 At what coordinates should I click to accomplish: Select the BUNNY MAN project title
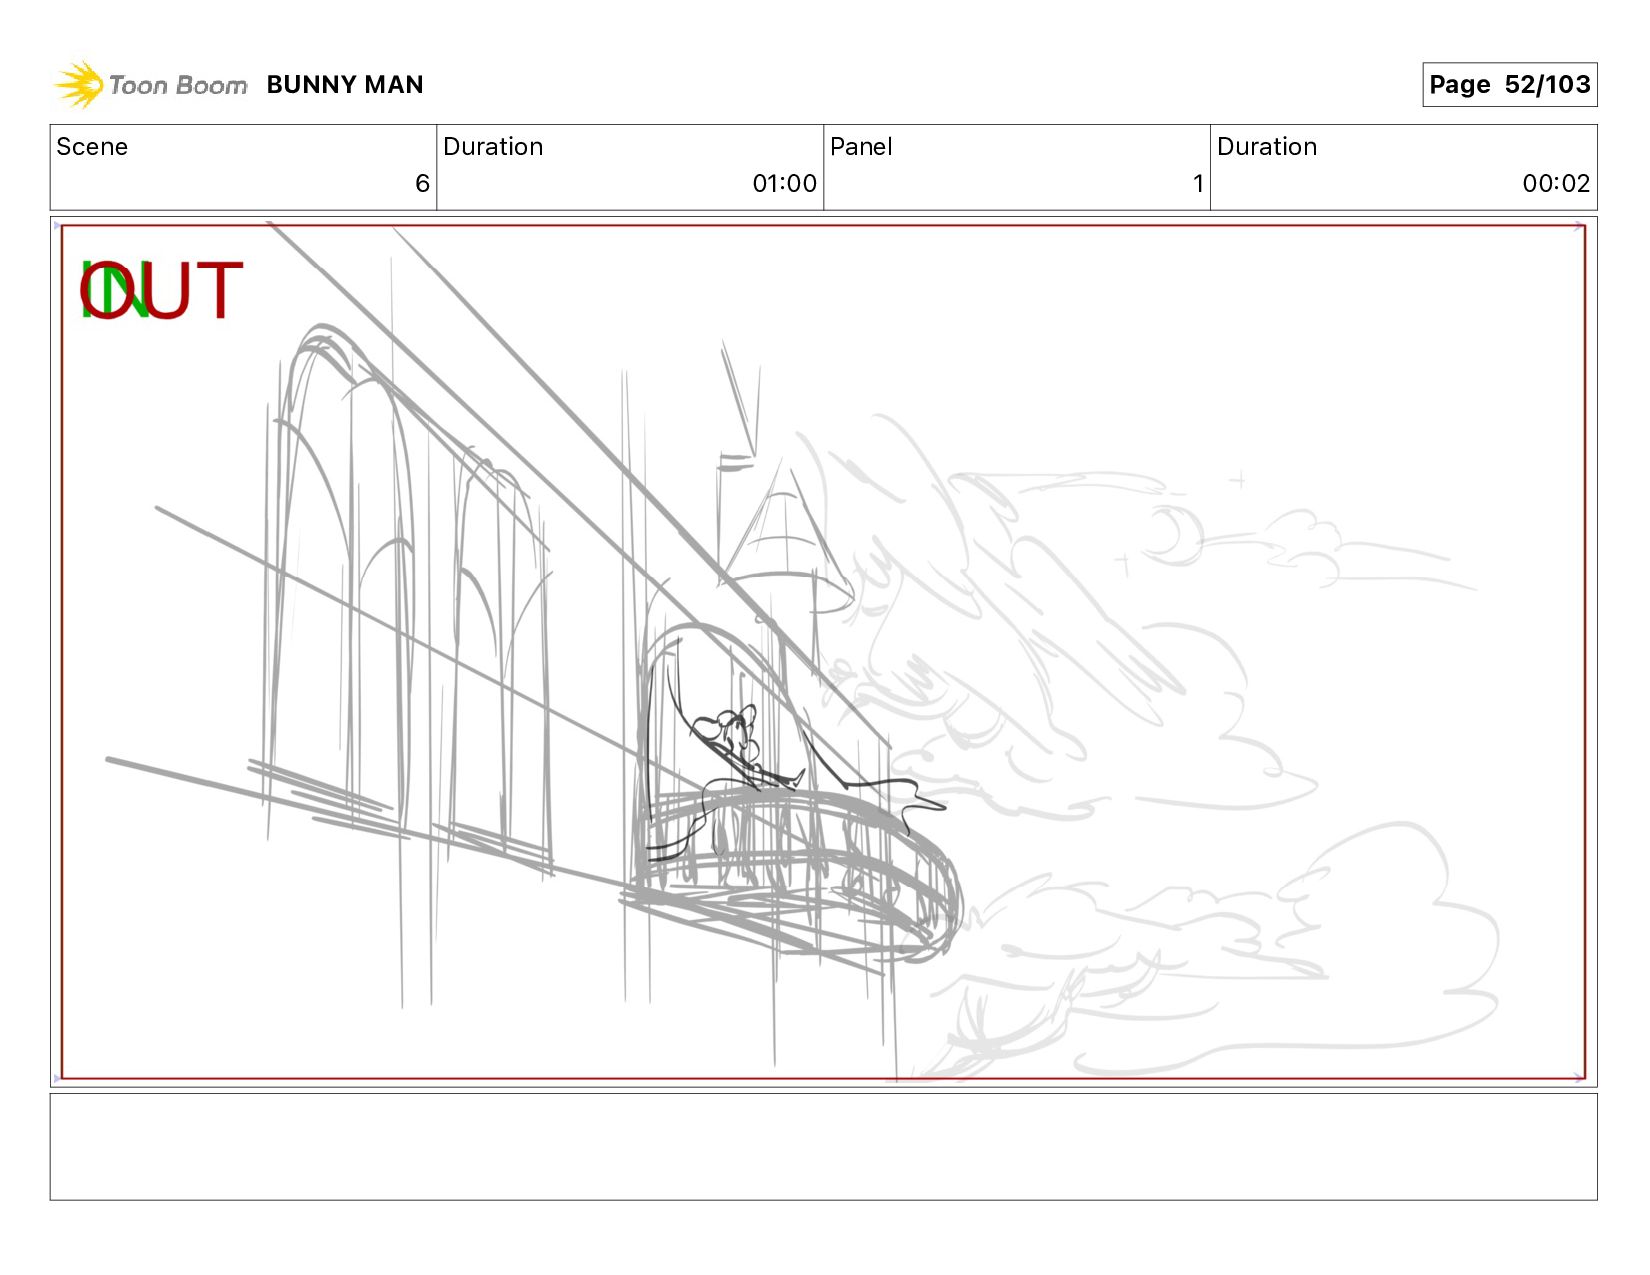[345, 85]
